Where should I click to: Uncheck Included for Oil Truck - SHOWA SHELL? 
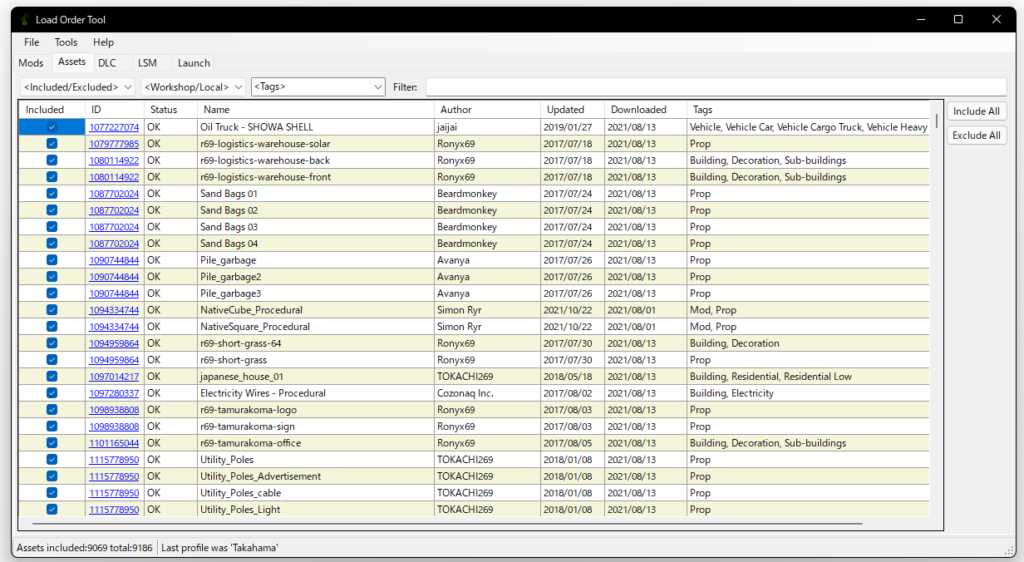(x=52, y=127)
